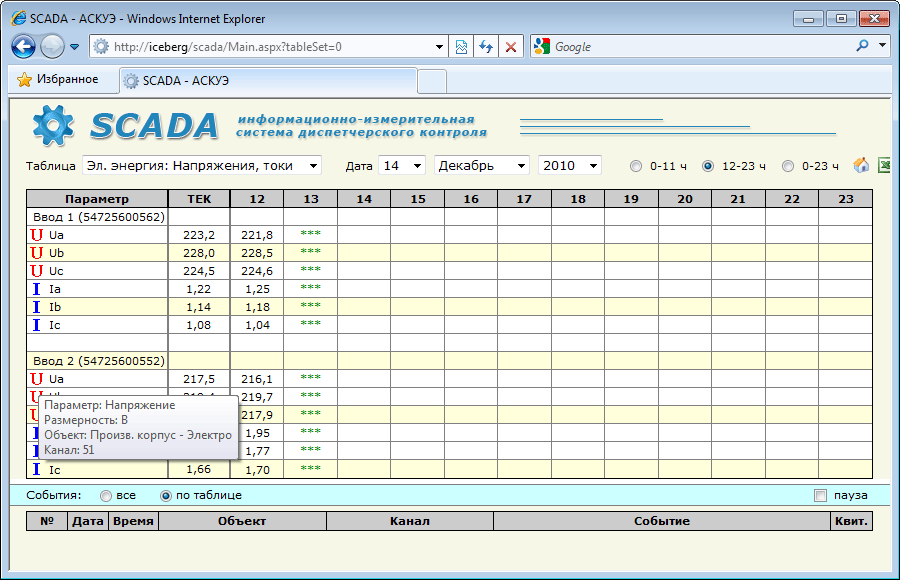Click hour 12 value 1,70 for Ввод 2 Ic
Image resolution: width=900 pixels, height=580 pixels.
257,470
